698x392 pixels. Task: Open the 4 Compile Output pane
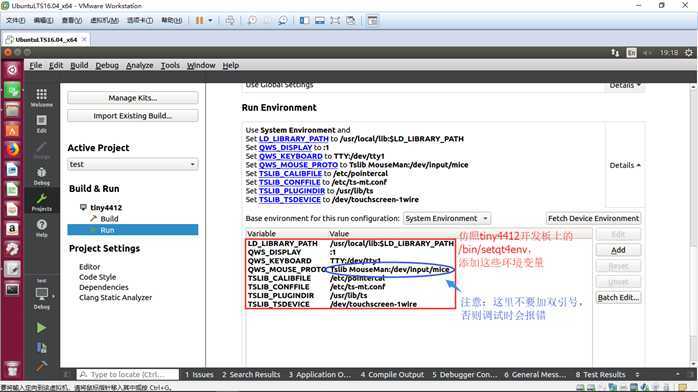tap(392, 374)
